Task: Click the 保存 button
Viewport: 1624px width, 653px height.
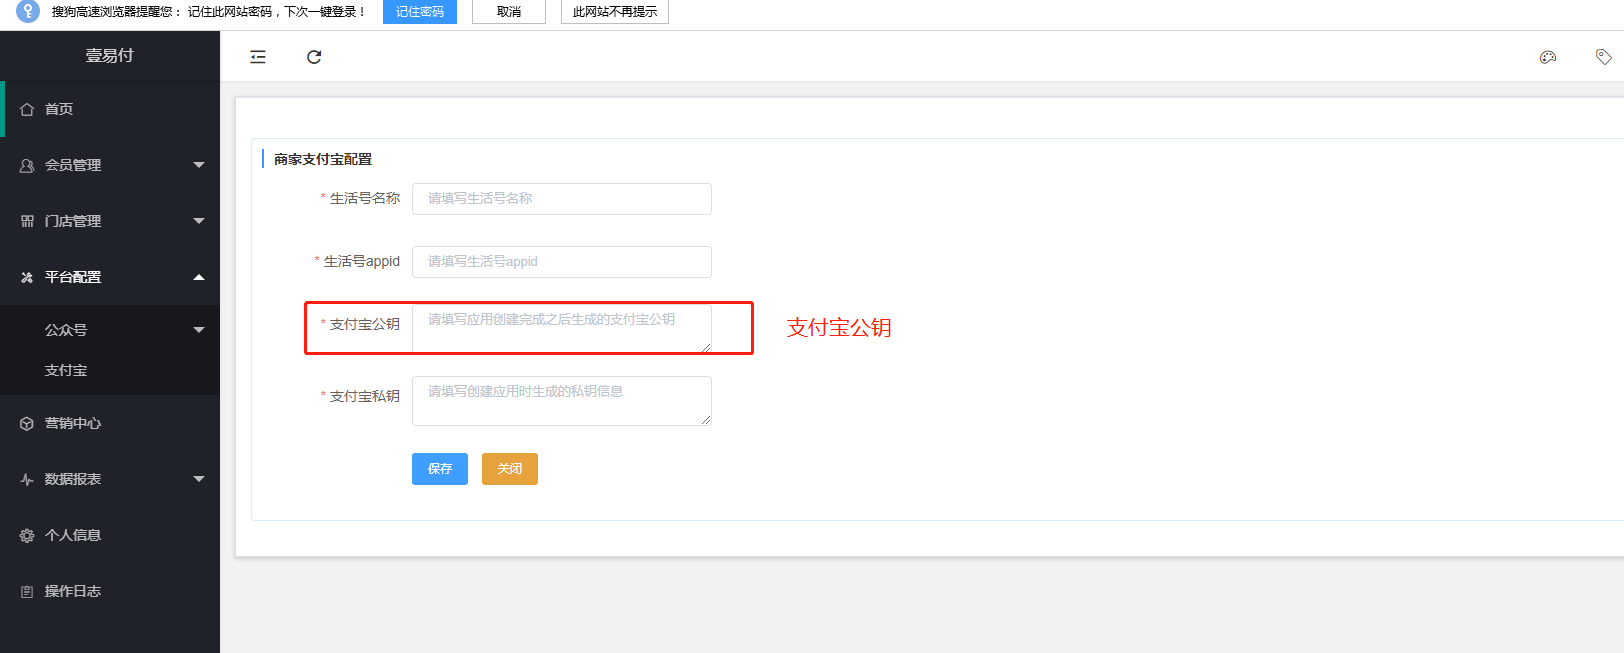Action: click(x=440, y=469)
